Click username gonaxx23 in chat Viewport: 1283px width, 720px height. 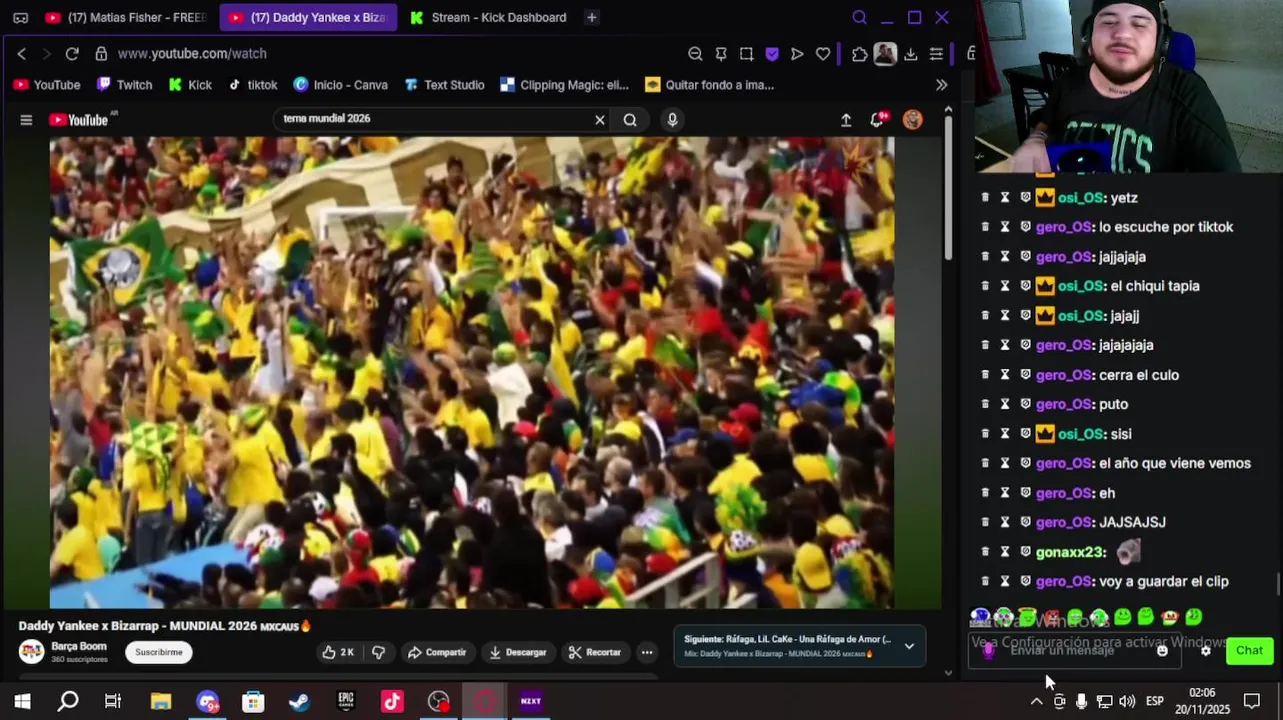coord(1069,552)
